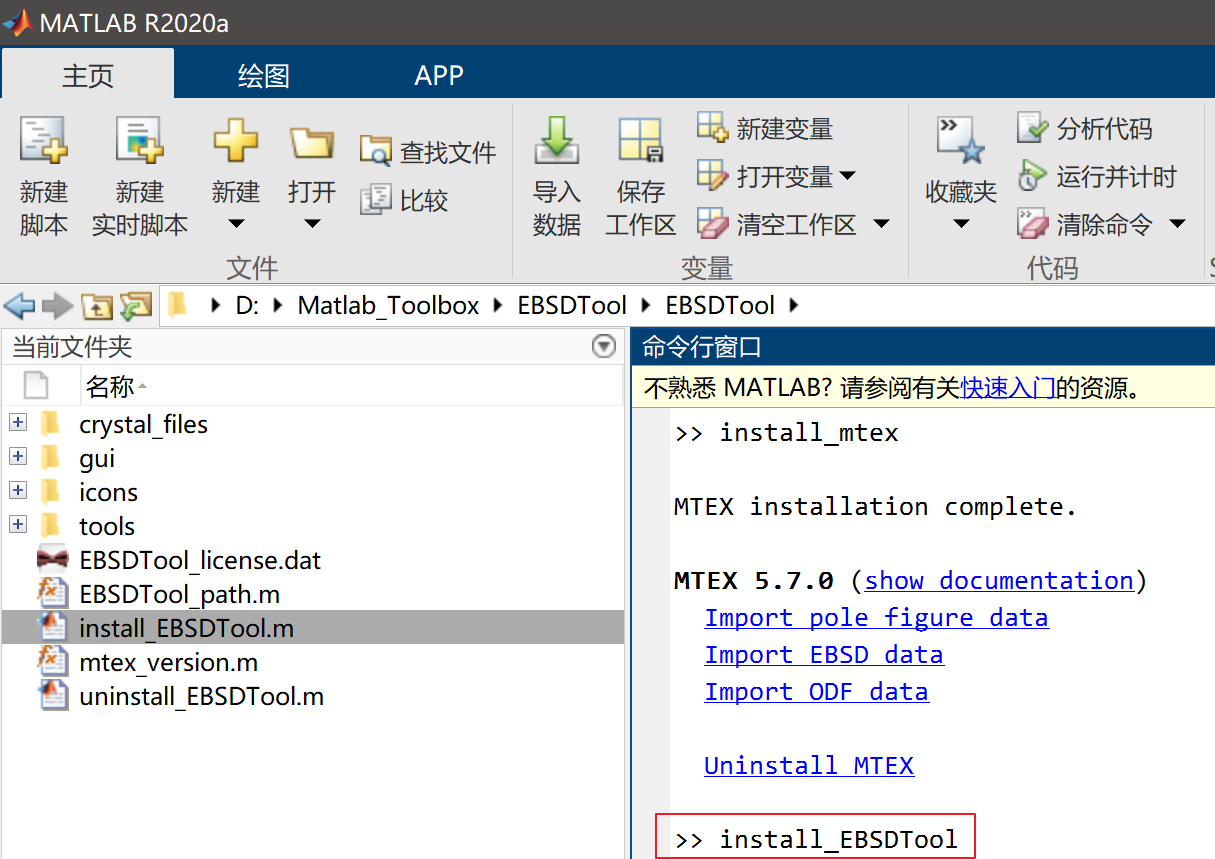
Task: Open the 打开 dropdown arrow
Action: point(312,224)
